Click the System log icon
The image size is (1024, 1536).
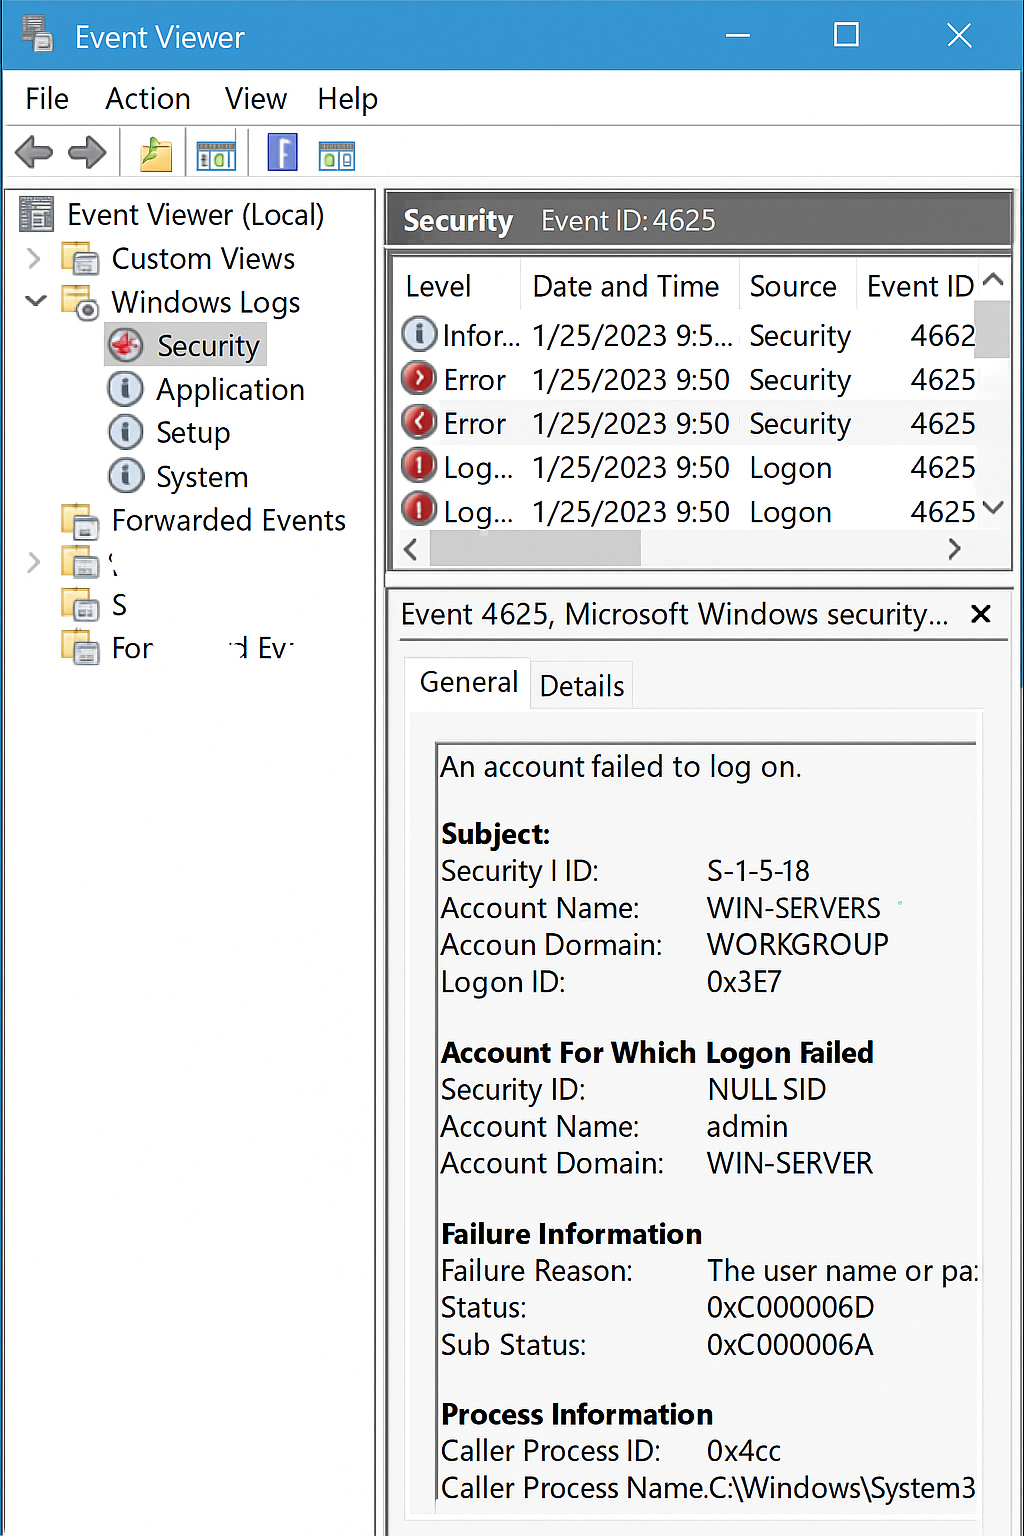pos(125,476)
